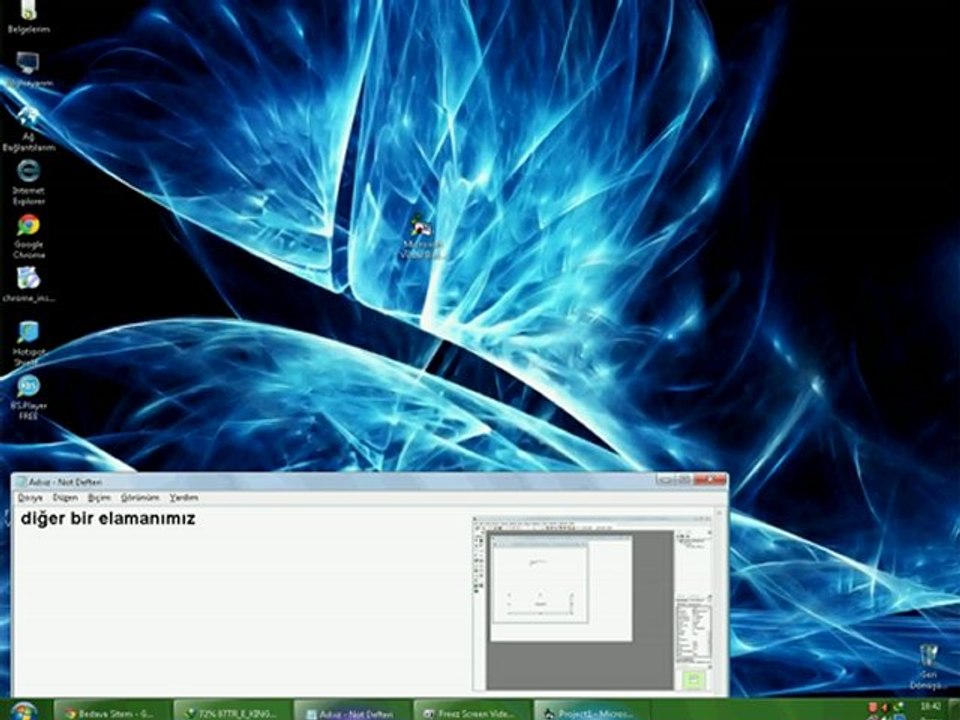Switch to Freez Screen Video taskbar button
The height and width of the screenshot is (720, 960).
pyautogui.click(x=473, y=711)
